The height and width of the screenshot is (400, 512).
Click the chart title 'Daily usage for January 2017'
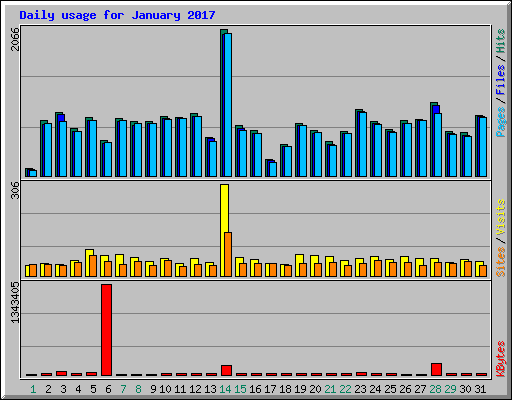point(117,15)
